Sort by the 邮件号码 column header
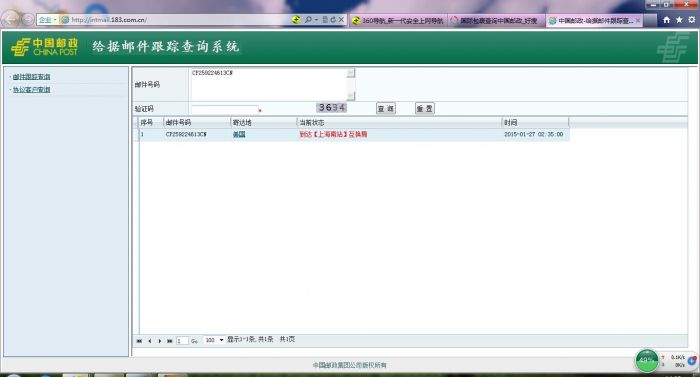700x377 pixels. [x=197, y=122]
